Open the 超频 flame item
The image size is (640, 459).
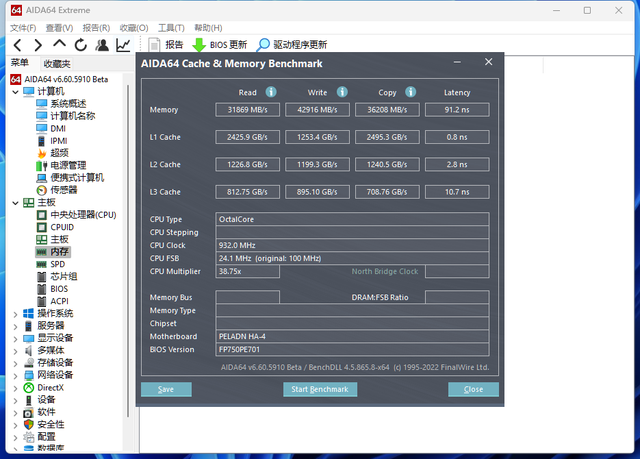point(53,153)
